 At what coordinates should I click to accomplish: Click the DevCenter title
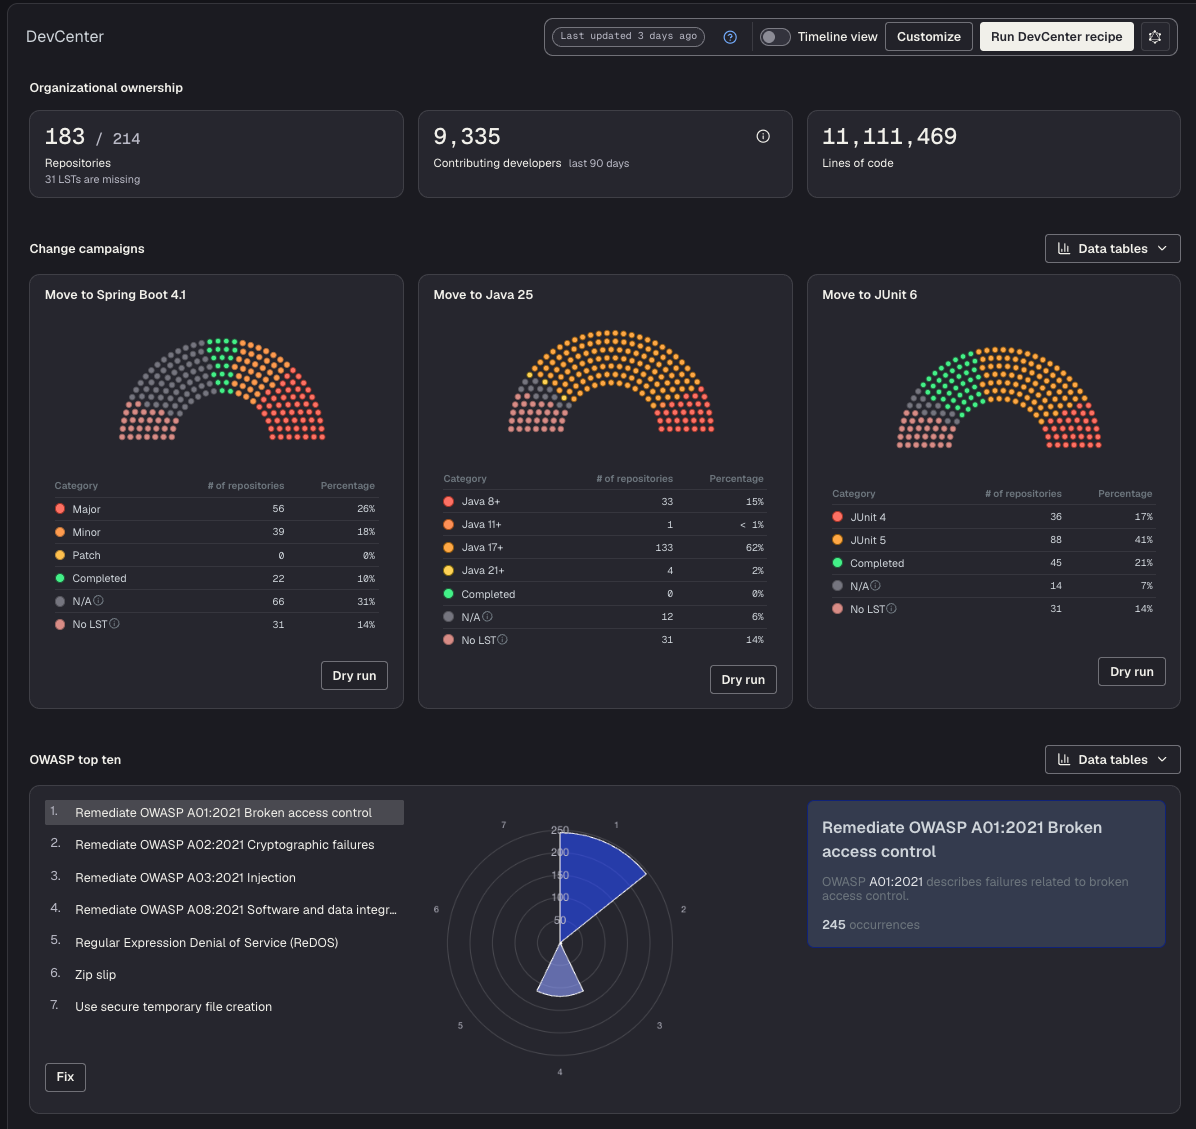coord(65,37)
